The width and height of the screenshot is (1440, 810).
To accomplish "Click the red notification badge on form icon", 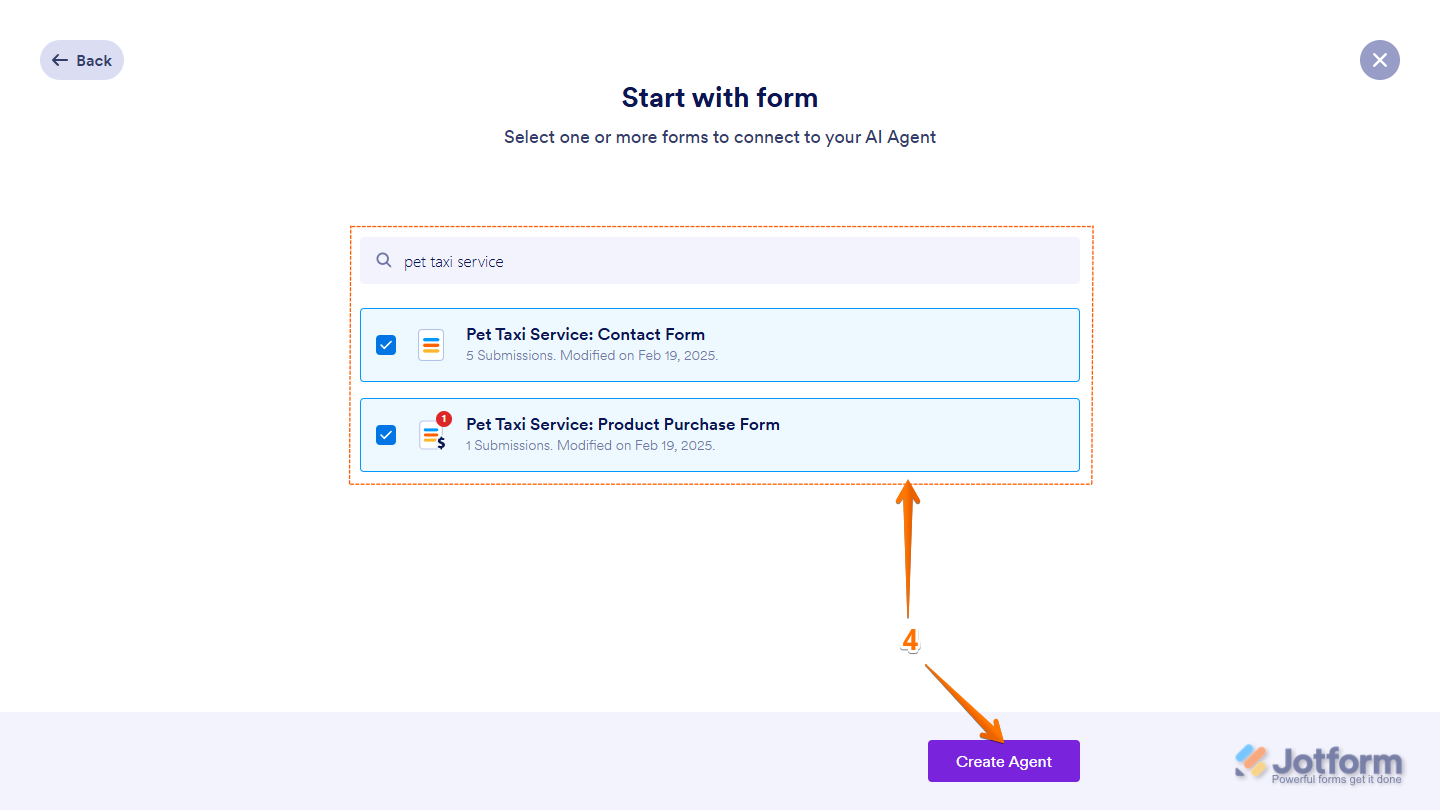I will click(x=444, y=419).
